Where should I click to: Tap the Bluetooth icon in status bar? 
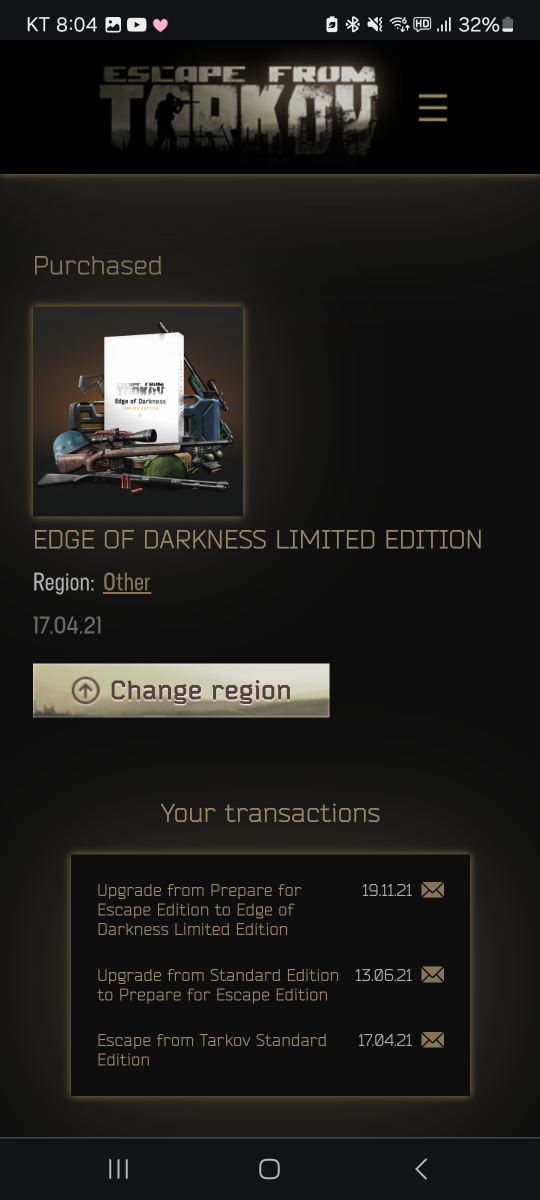point(352,25)
